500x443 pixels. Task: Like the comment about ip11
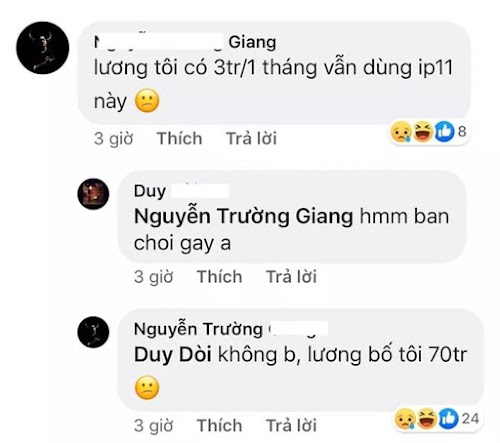coord(180,138)
